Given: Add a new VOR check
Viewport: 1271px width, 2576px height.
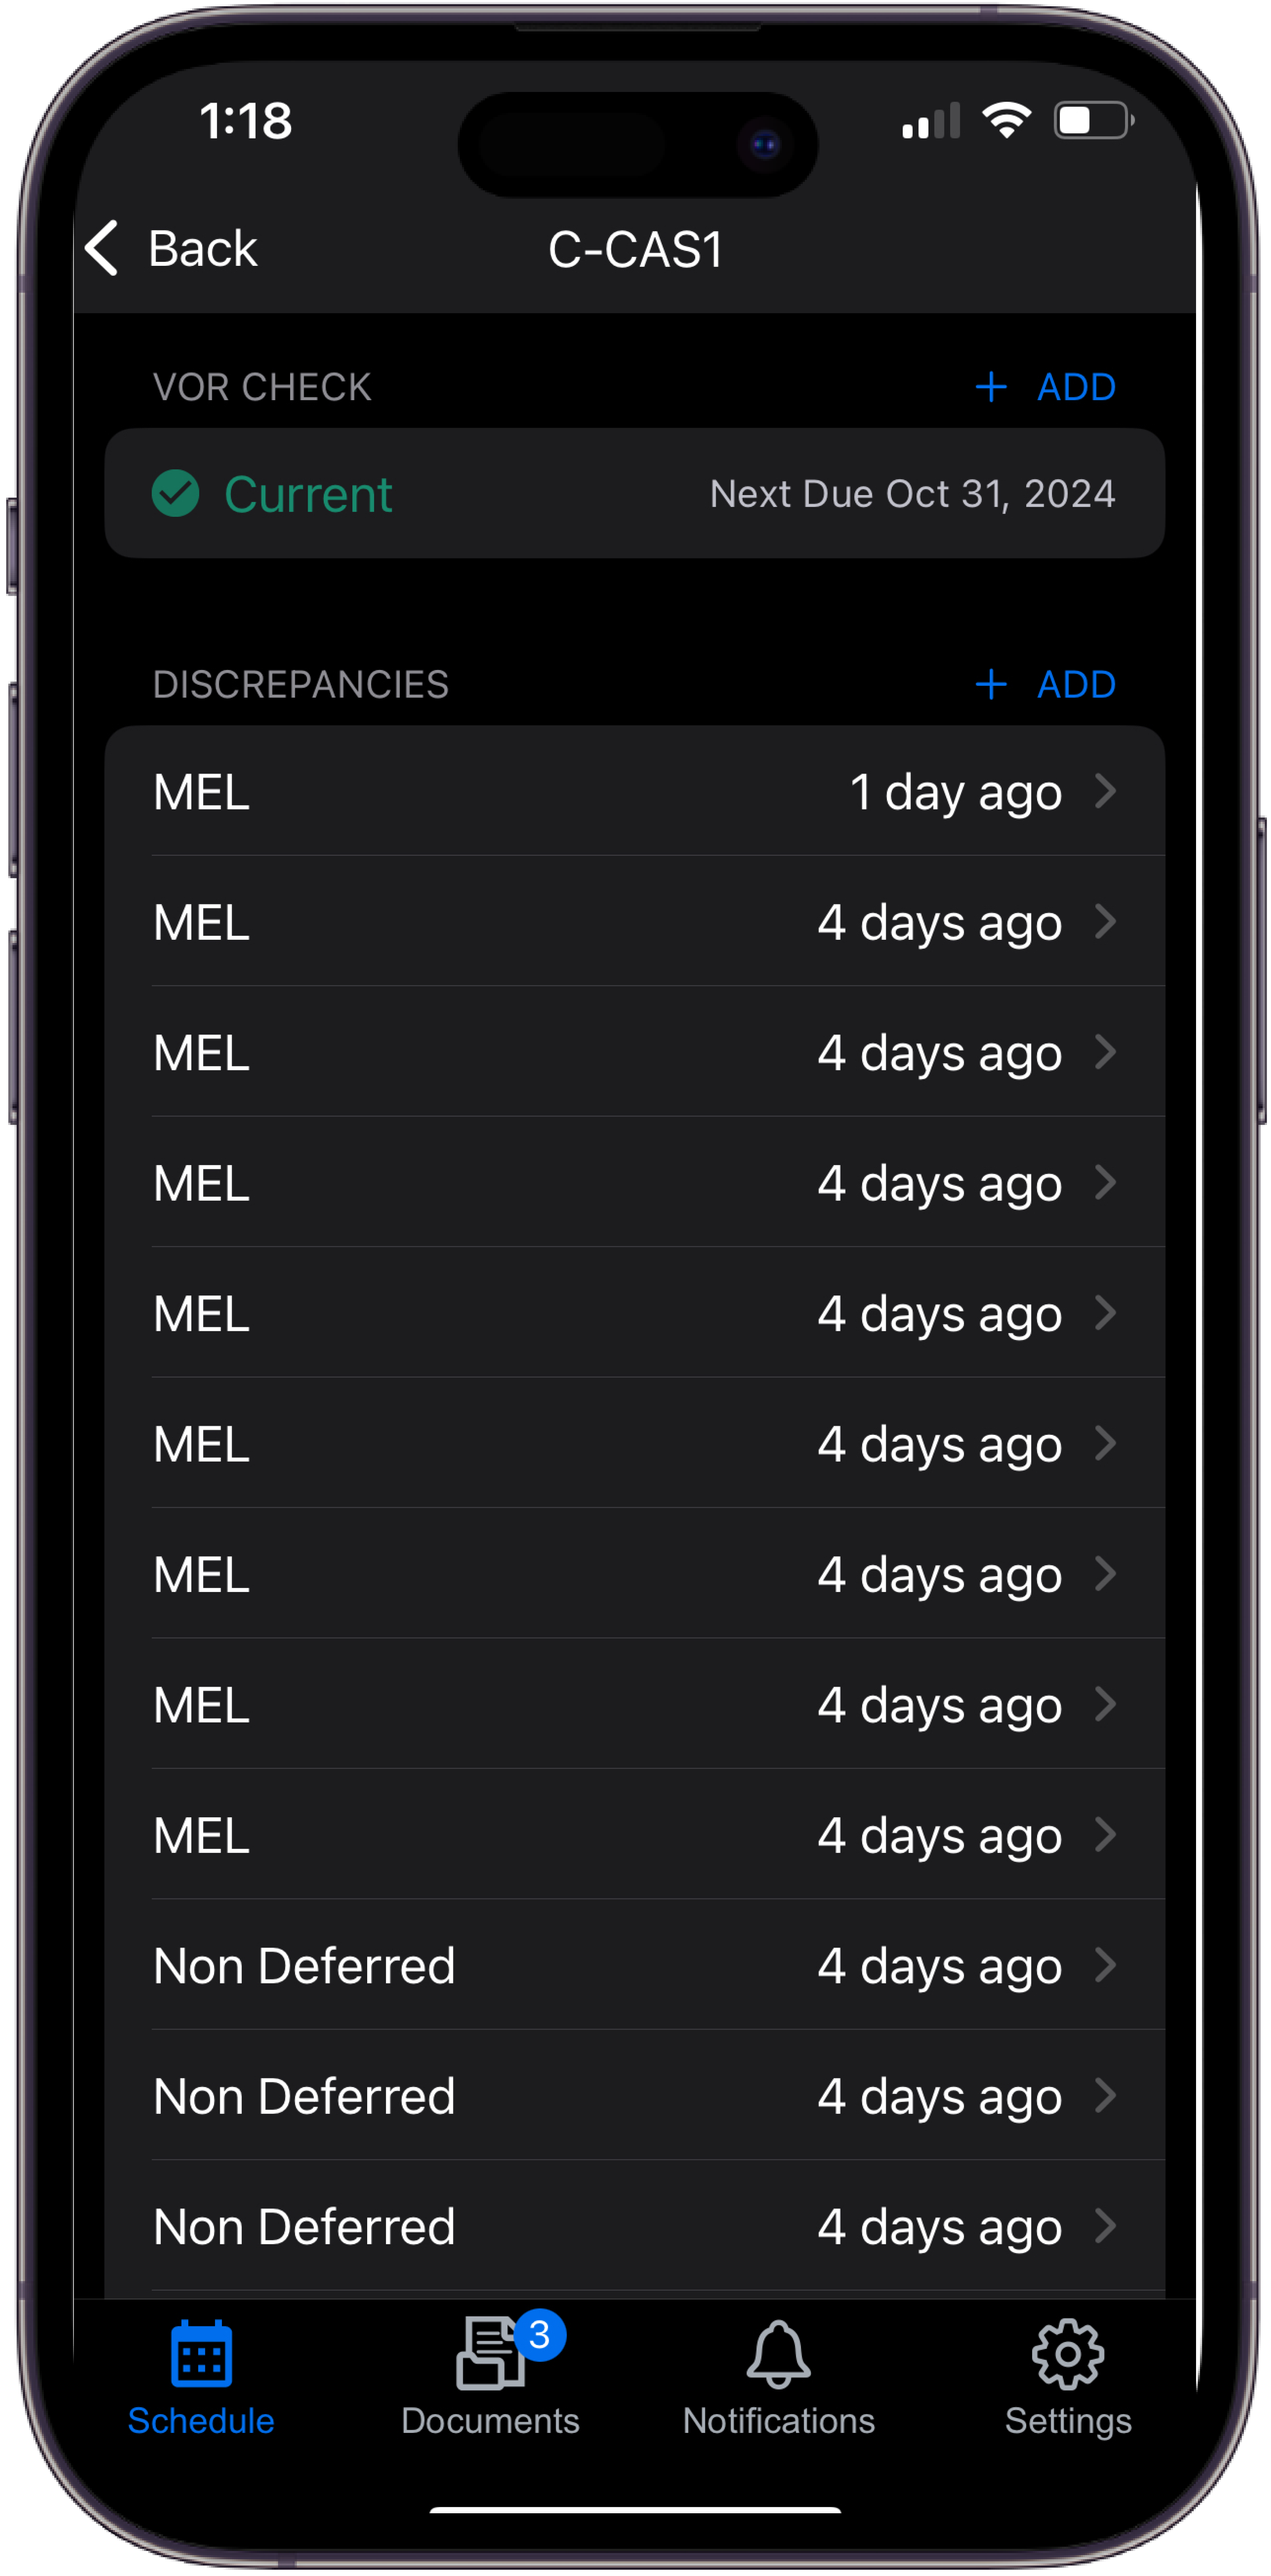Looking at the screenshot, I should click(1045, 387).
